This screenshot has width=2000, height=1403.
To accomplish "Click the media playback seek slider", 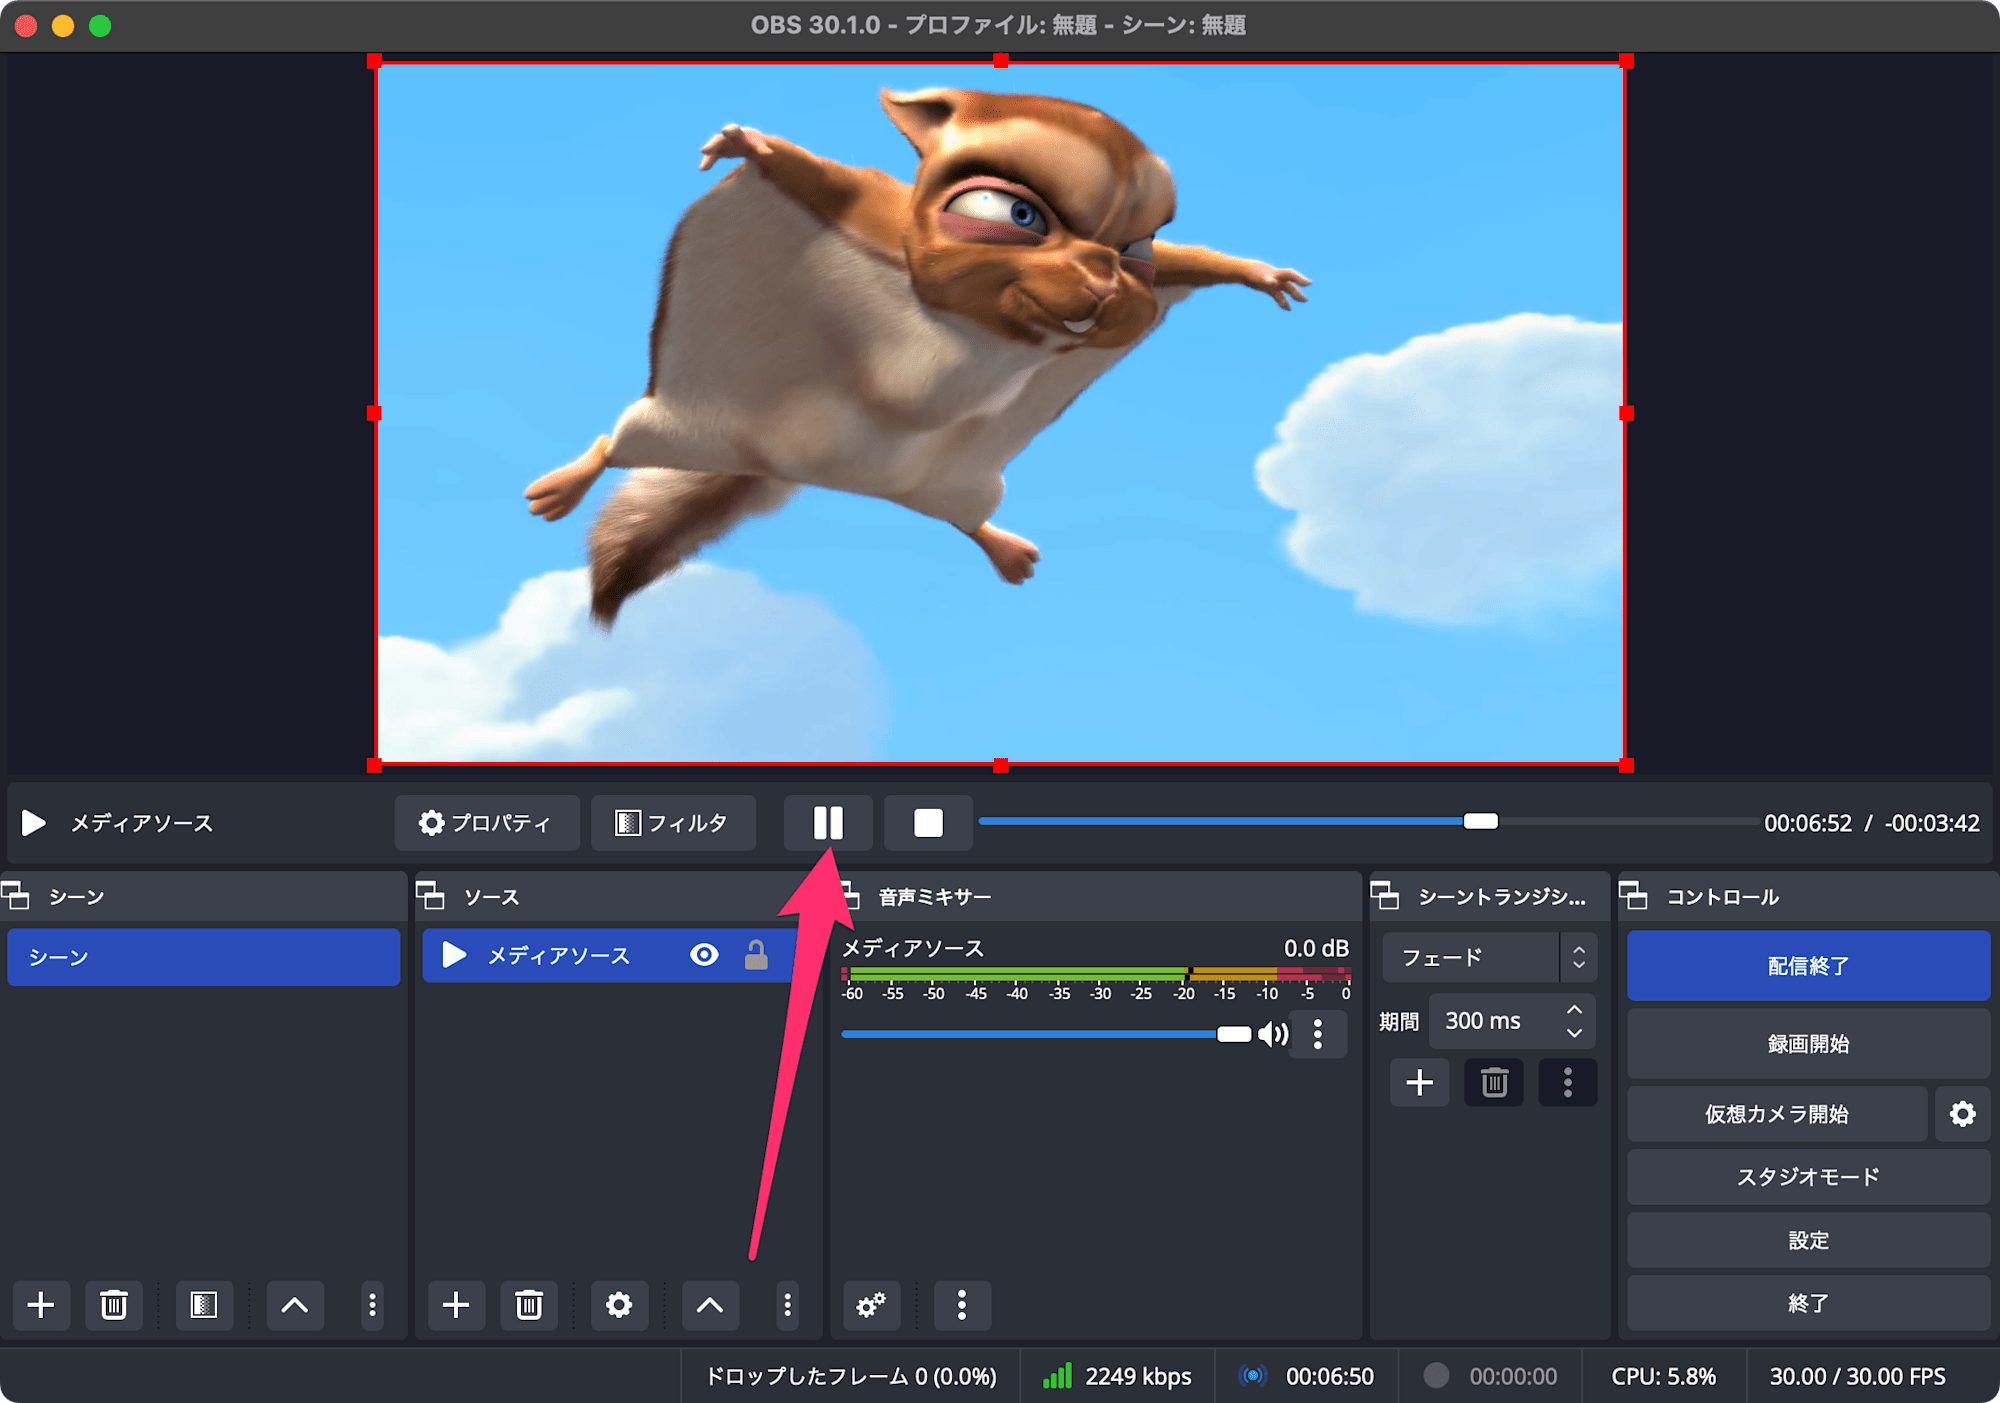I will tap(1368, 821).
